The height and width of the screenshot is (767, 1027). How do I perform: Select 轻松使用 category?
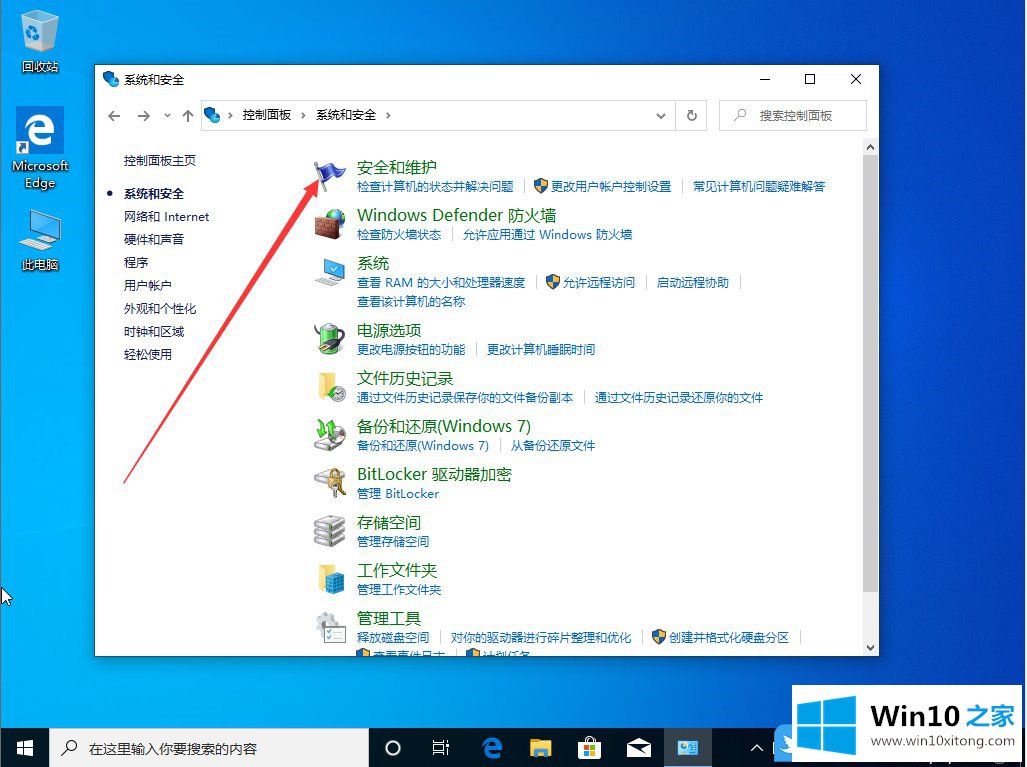[x=148, y=354]
